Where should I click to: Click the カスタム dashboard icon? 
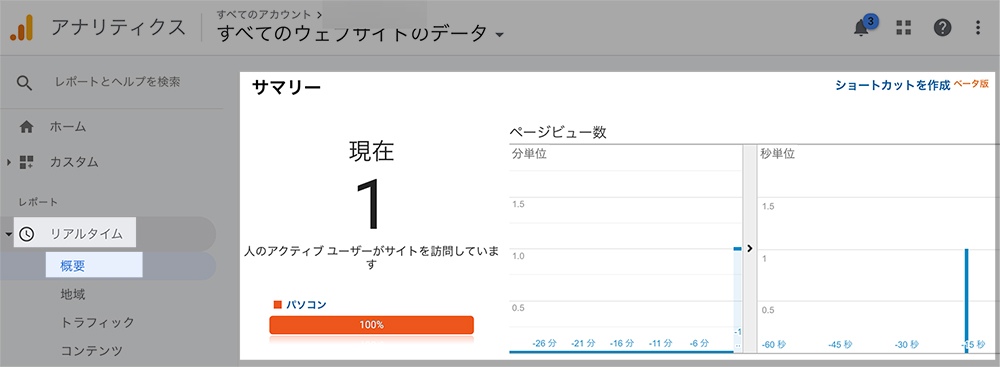pyautogui.click(x=27, y=162)
